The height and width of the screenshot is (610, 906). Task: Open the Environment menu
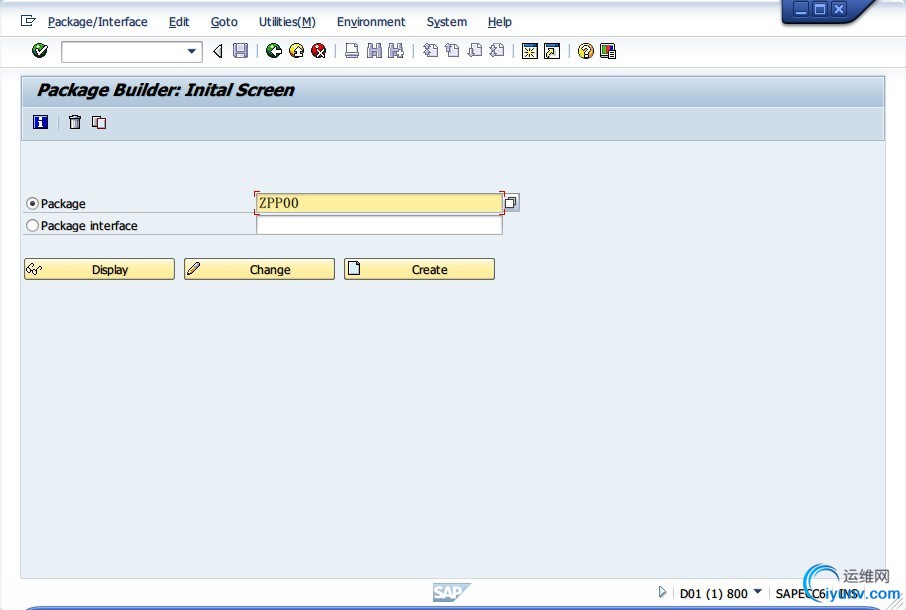371,22
